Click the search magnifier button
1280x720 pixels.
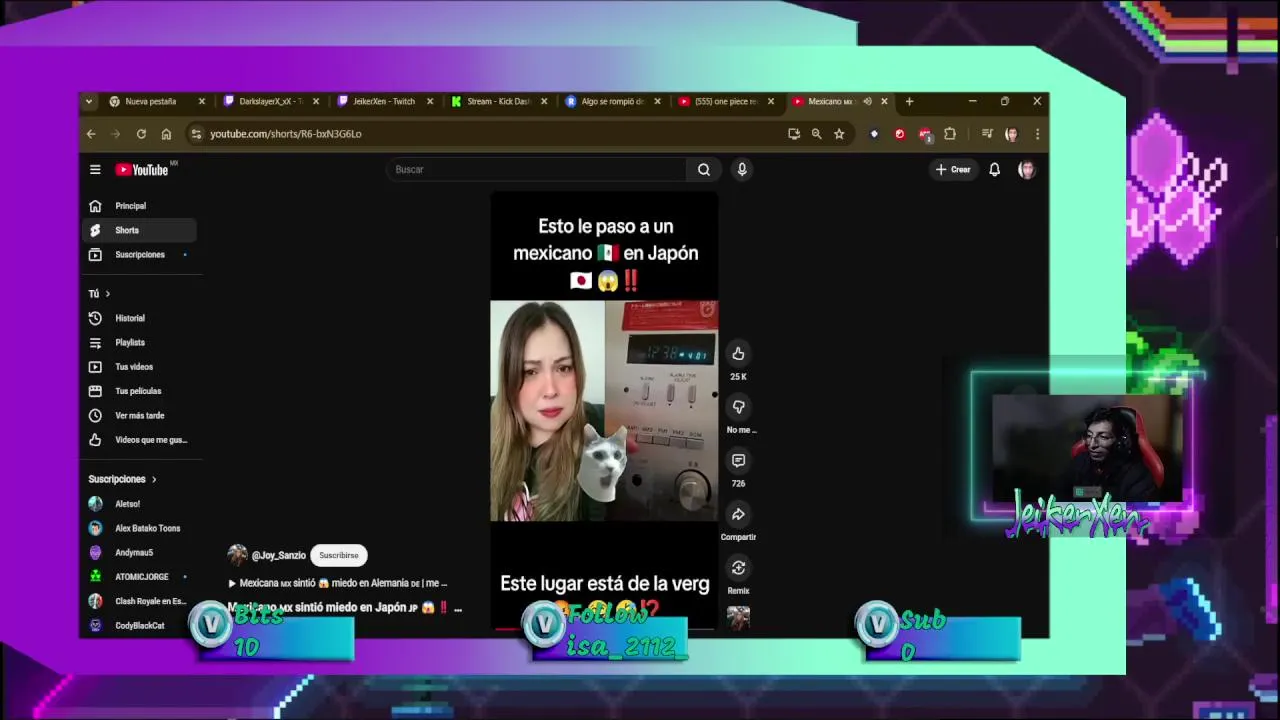coord(704,170)
